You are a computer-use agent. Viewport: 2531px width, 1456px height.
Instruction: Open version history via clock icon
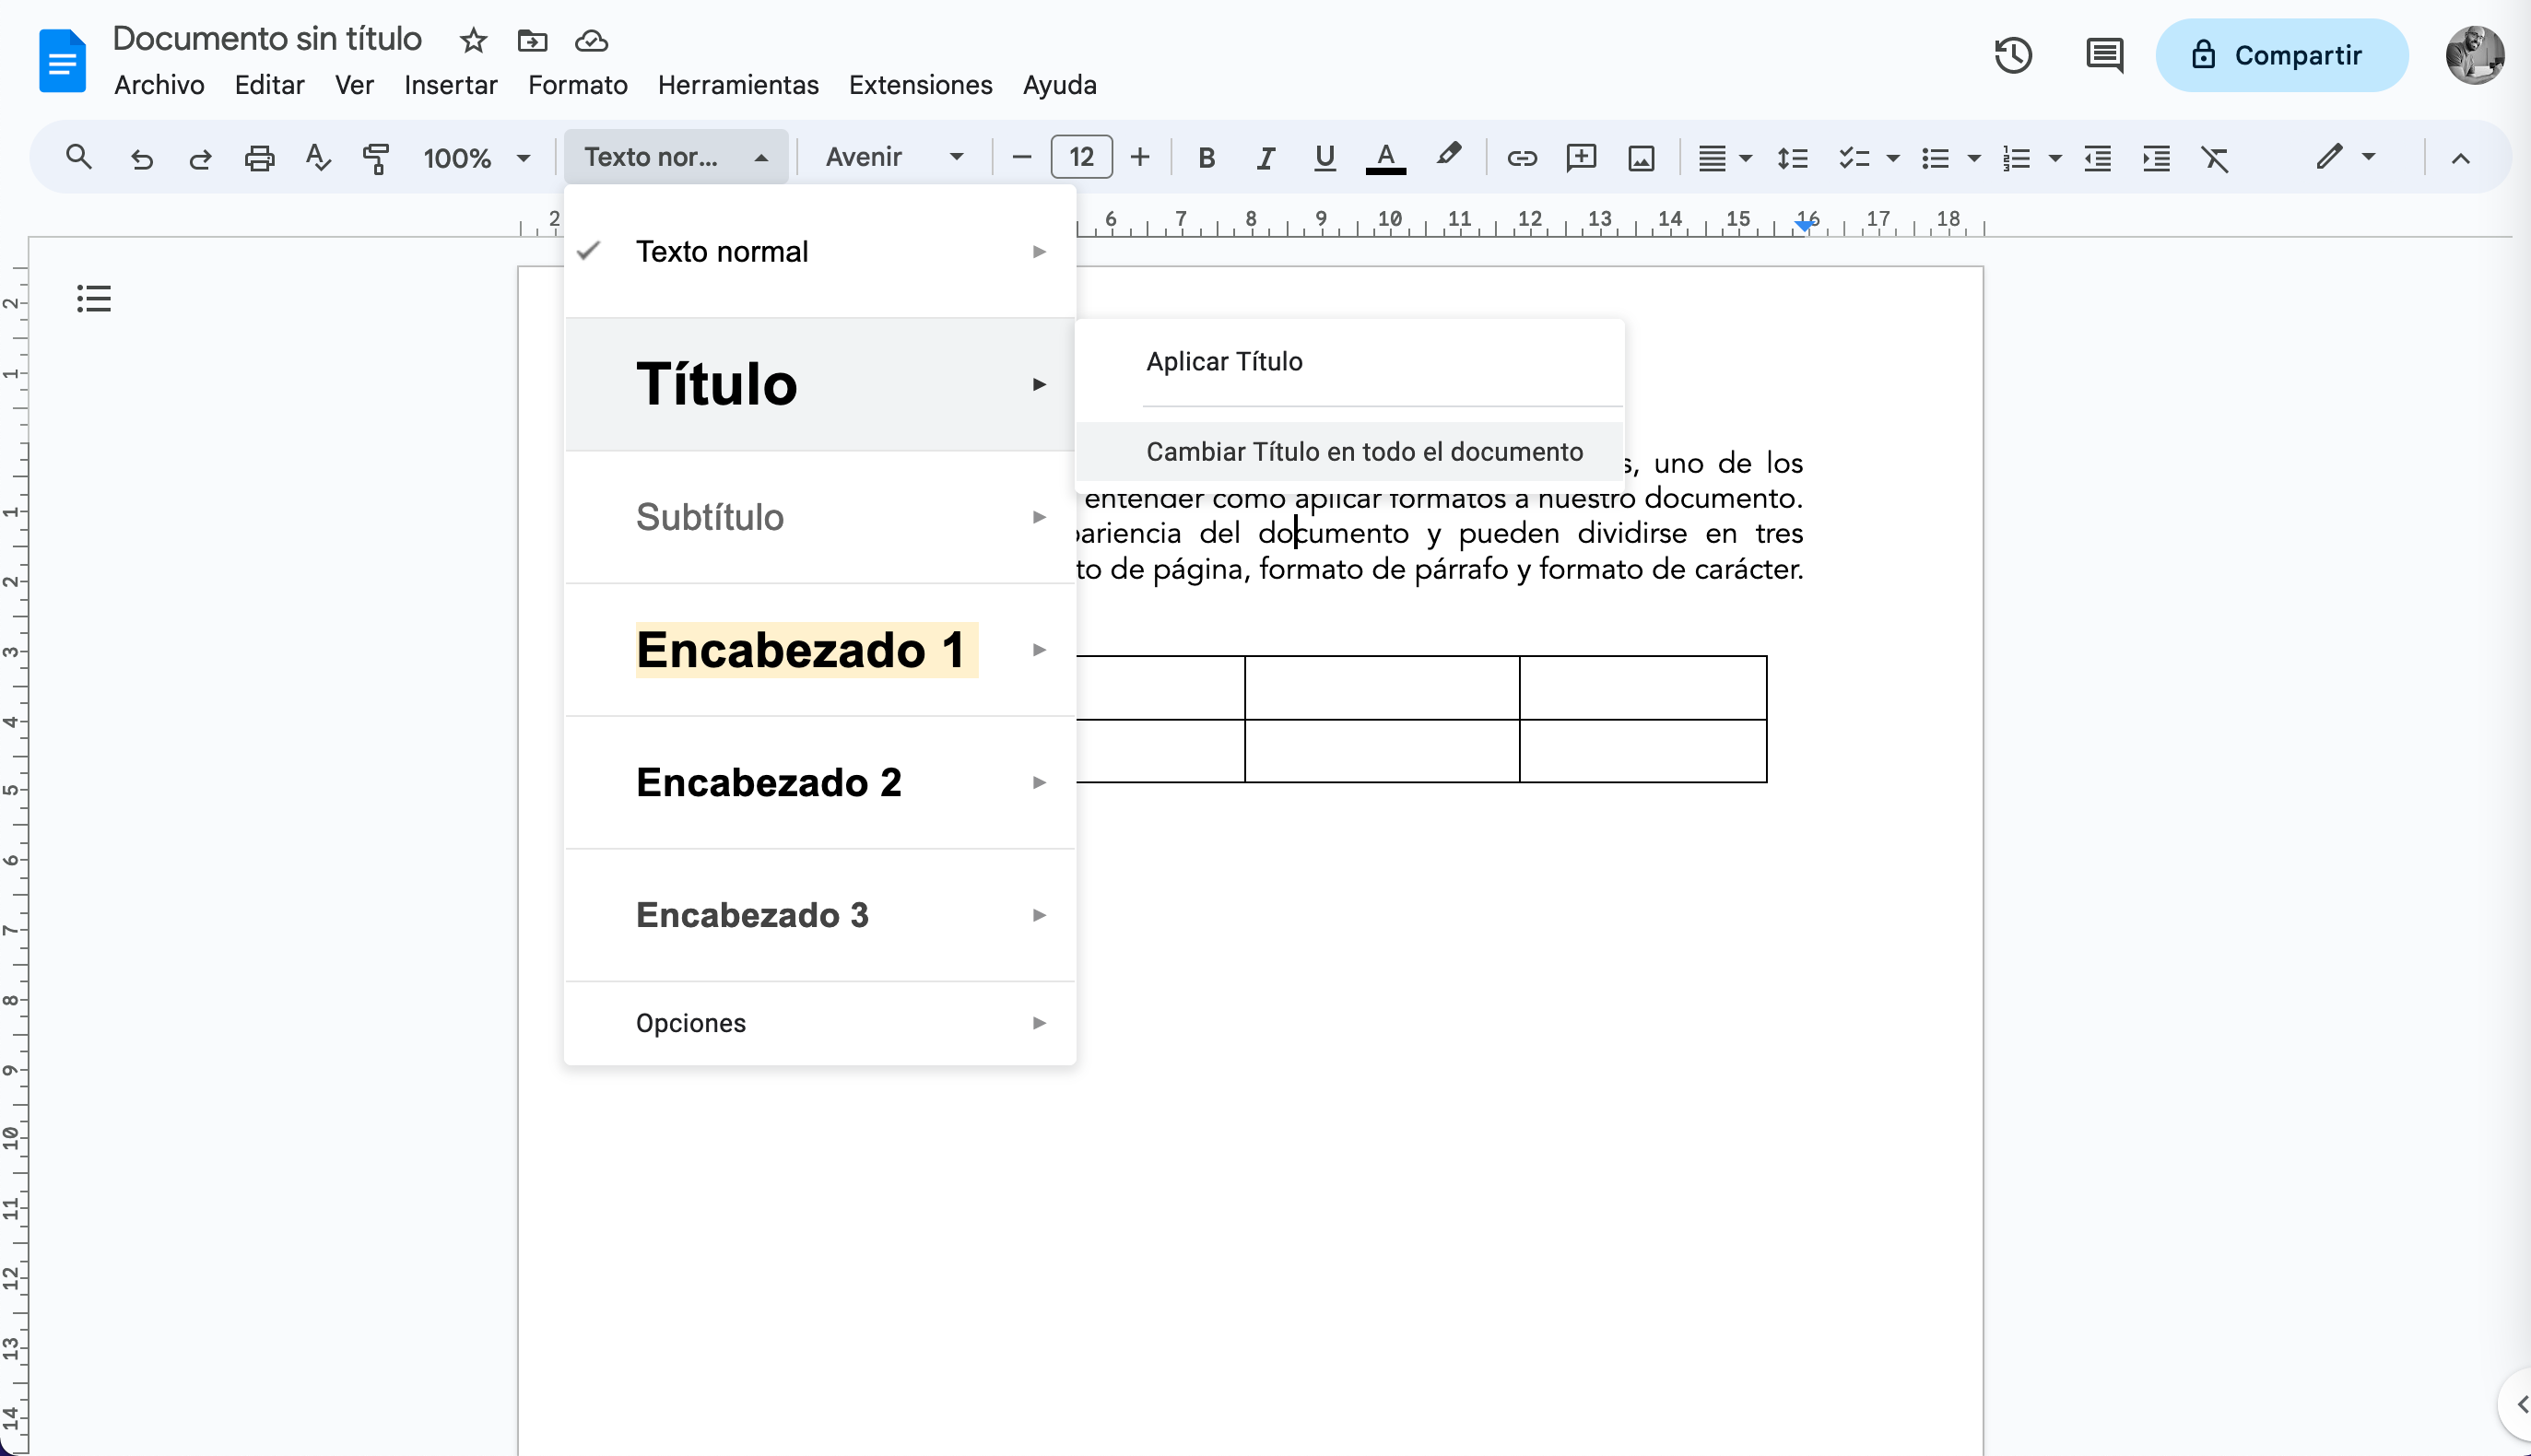coord(2013,57)
